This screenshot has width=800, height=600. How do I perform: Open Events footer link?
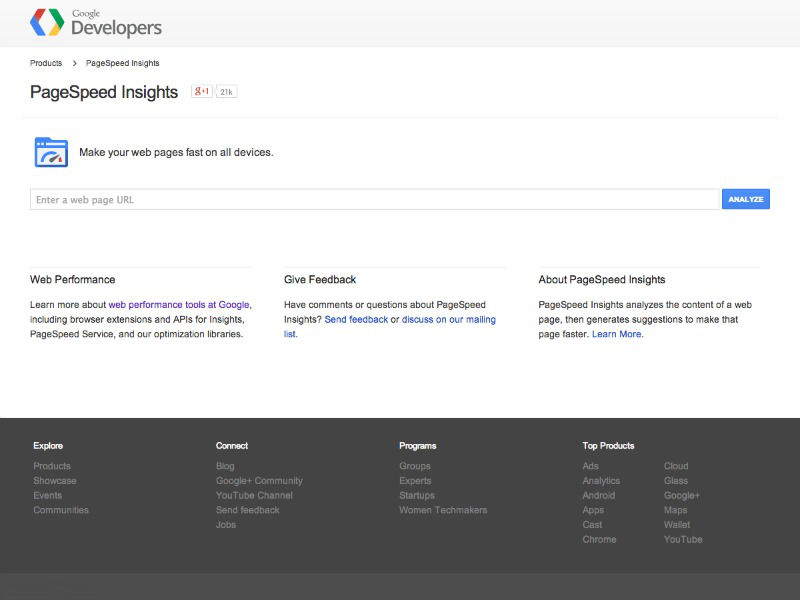coord(47,495)
